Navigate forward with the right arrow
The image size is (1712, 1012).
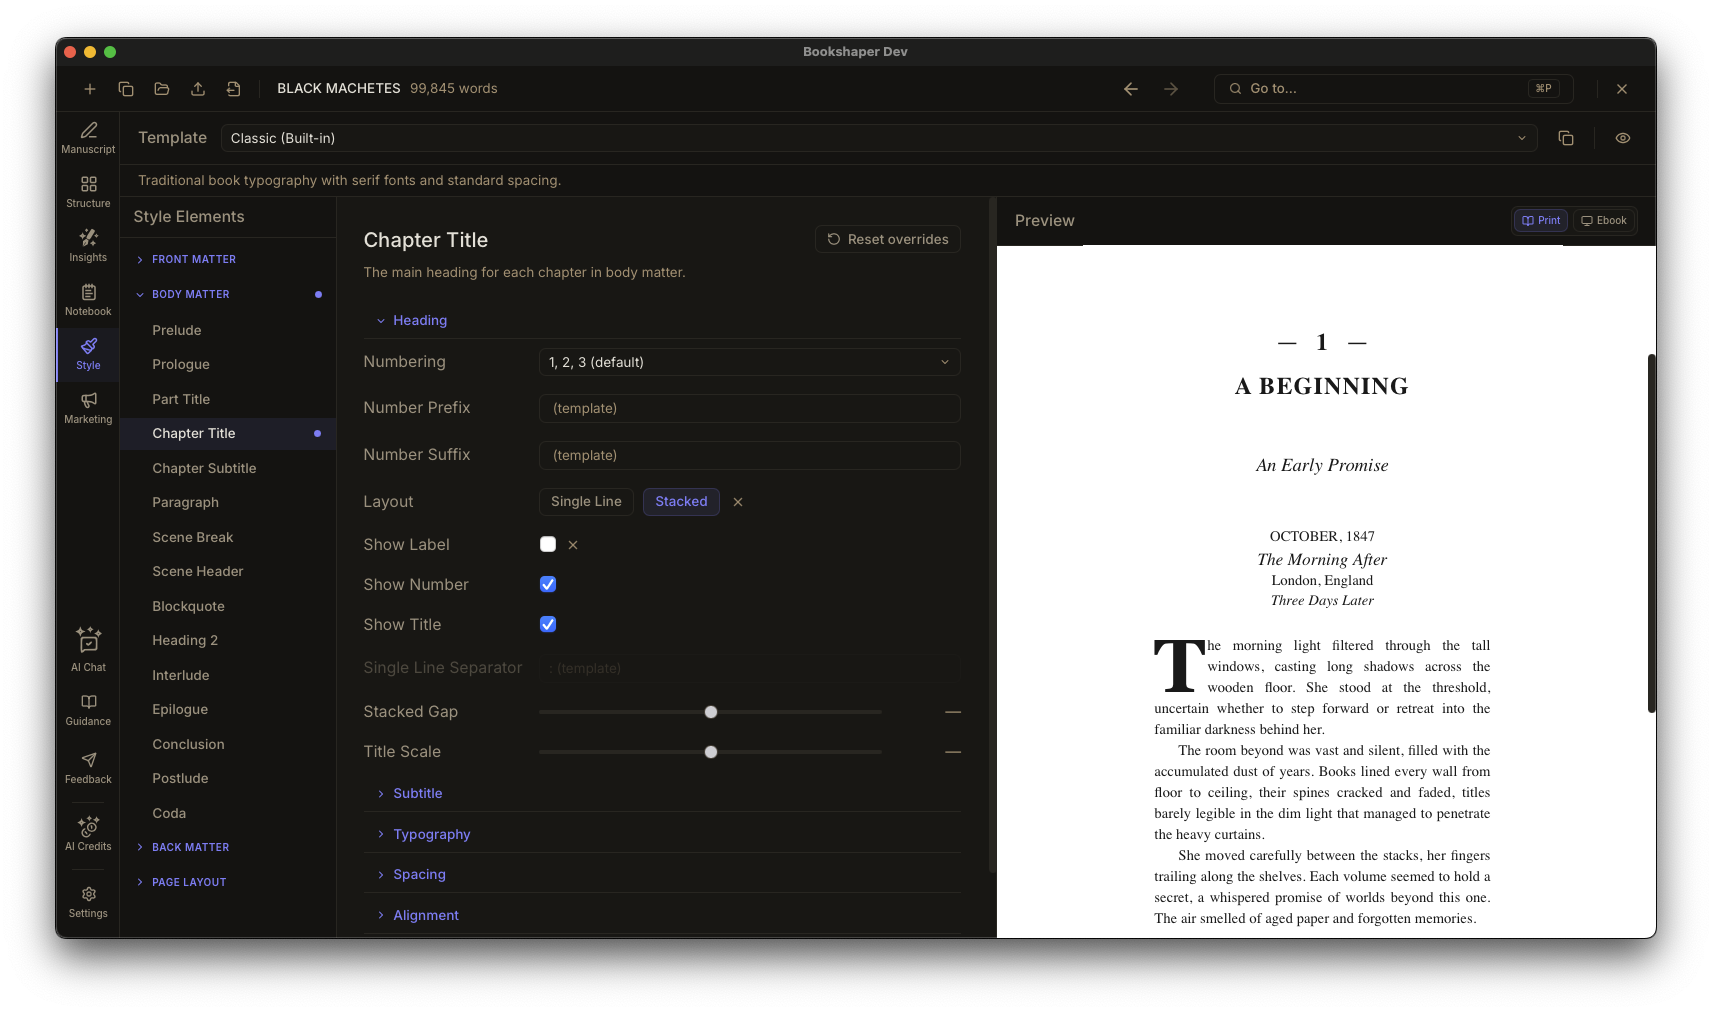tap(1171, 89)
